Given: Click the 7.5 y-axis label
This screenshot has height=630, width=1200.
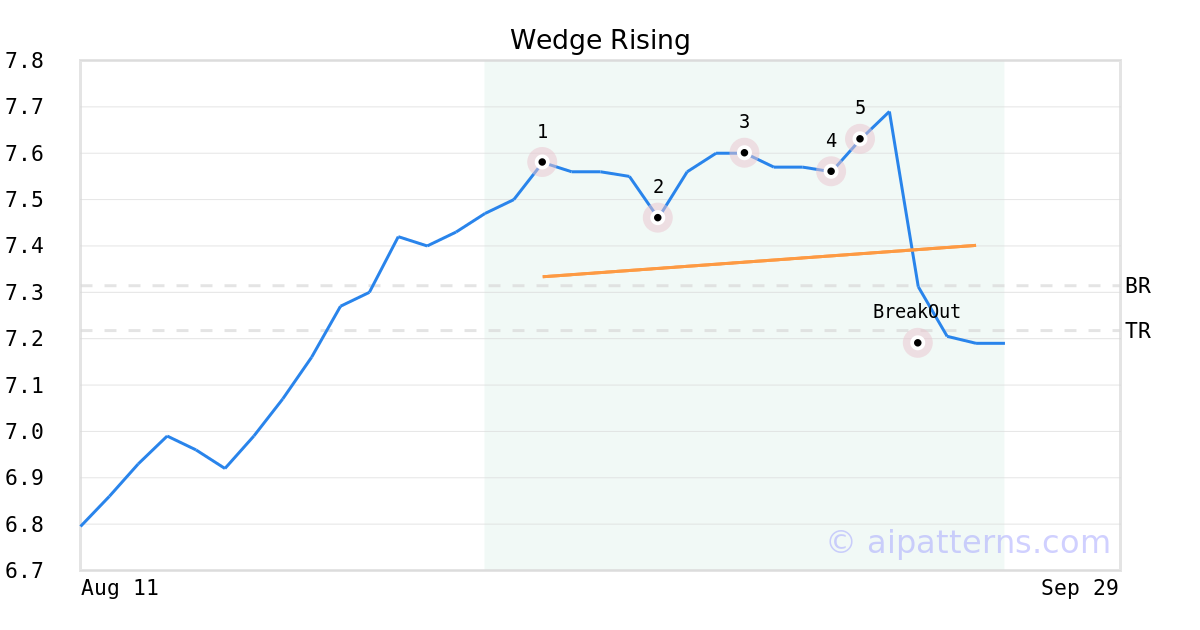Looking at the screenshot, I should [x=24, y=200].
